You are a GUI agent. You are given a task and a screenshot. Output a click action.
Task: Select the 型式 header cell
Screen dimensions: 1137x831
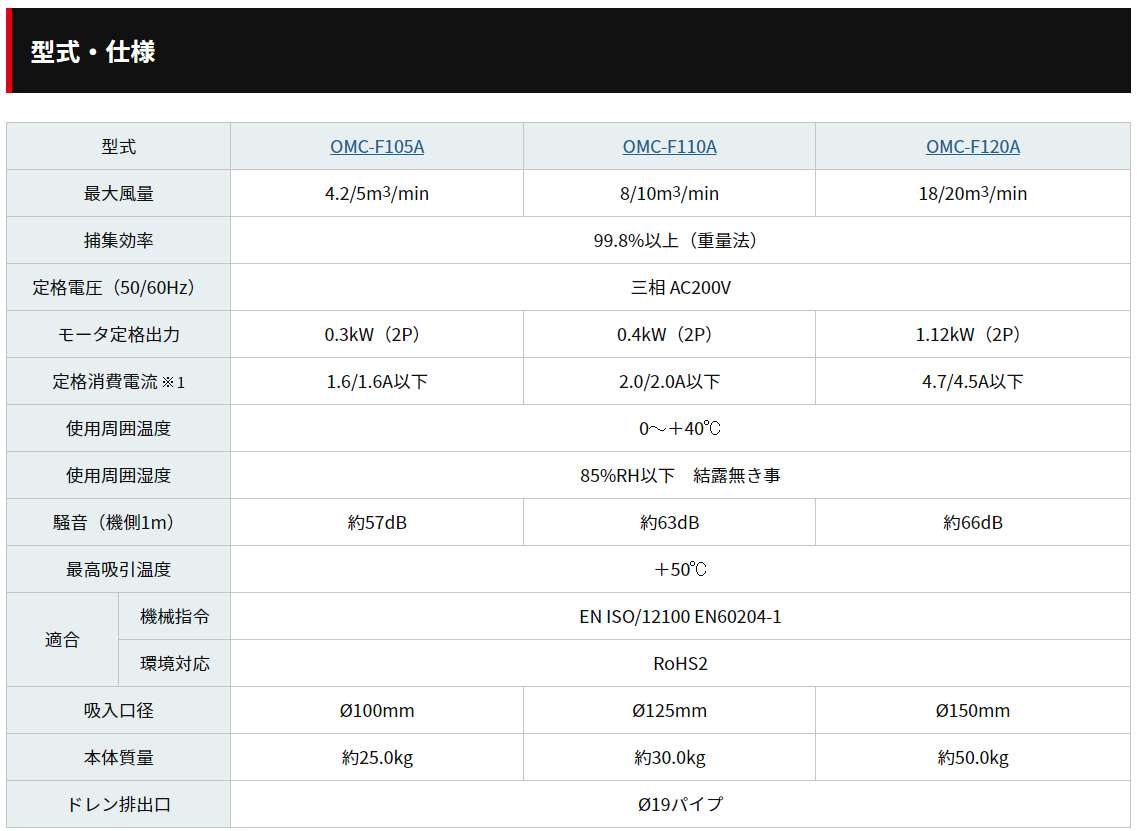coord(119,146)
